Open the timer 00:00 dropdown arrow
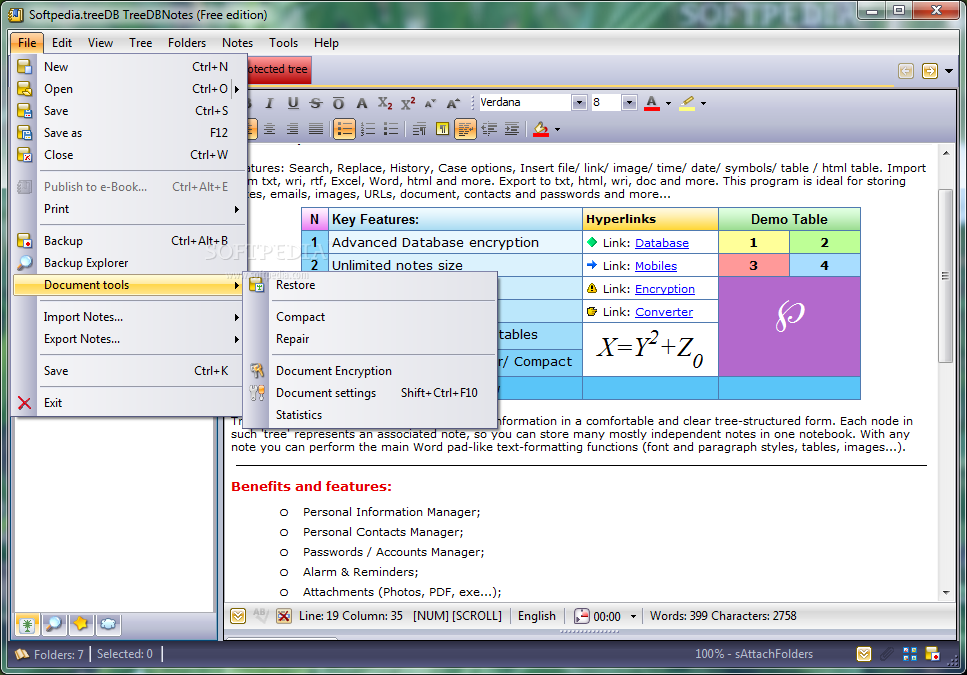The width and height of the screenshot is (967, 675). point(633,616)
